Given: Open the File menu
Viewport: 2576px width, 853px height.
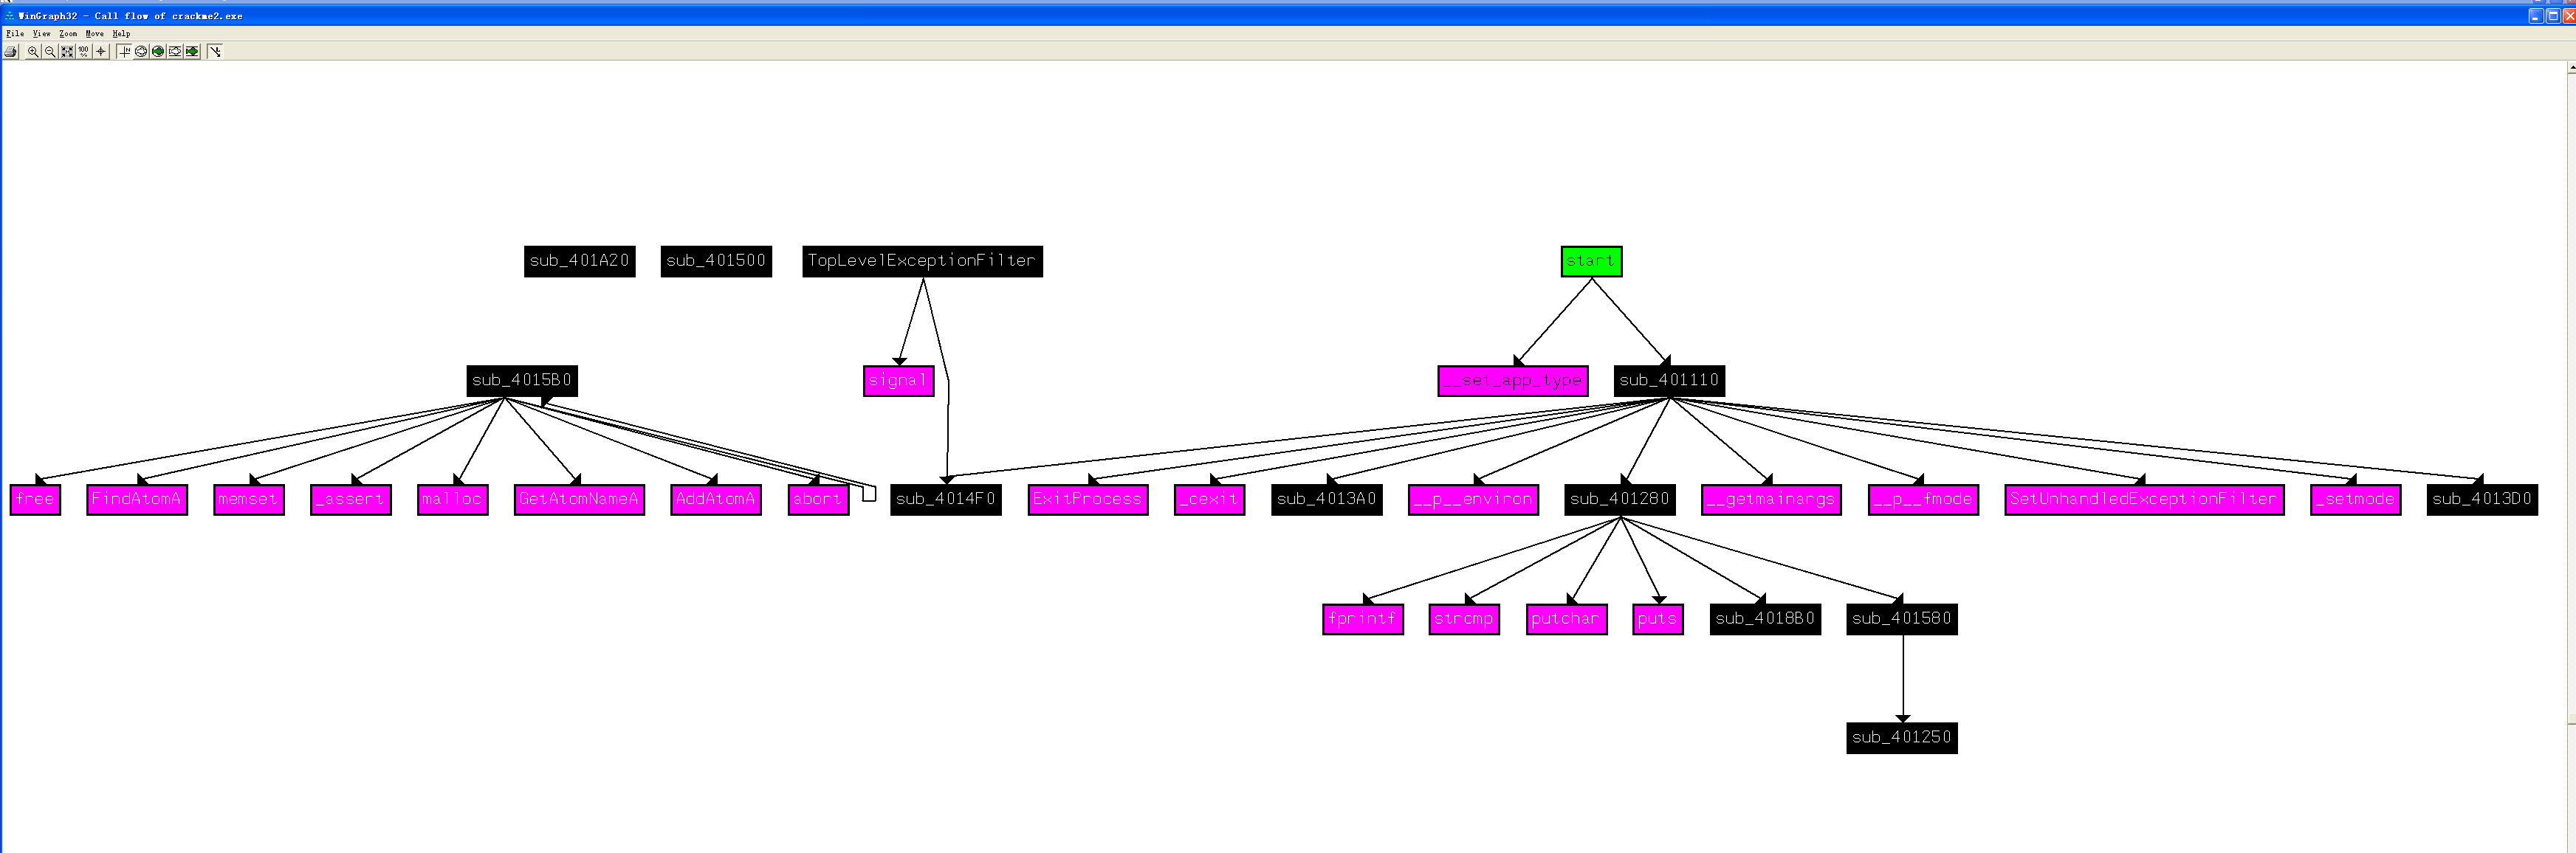Looking at the screenshot, I should pyautogui.click(x=15, y=32).
